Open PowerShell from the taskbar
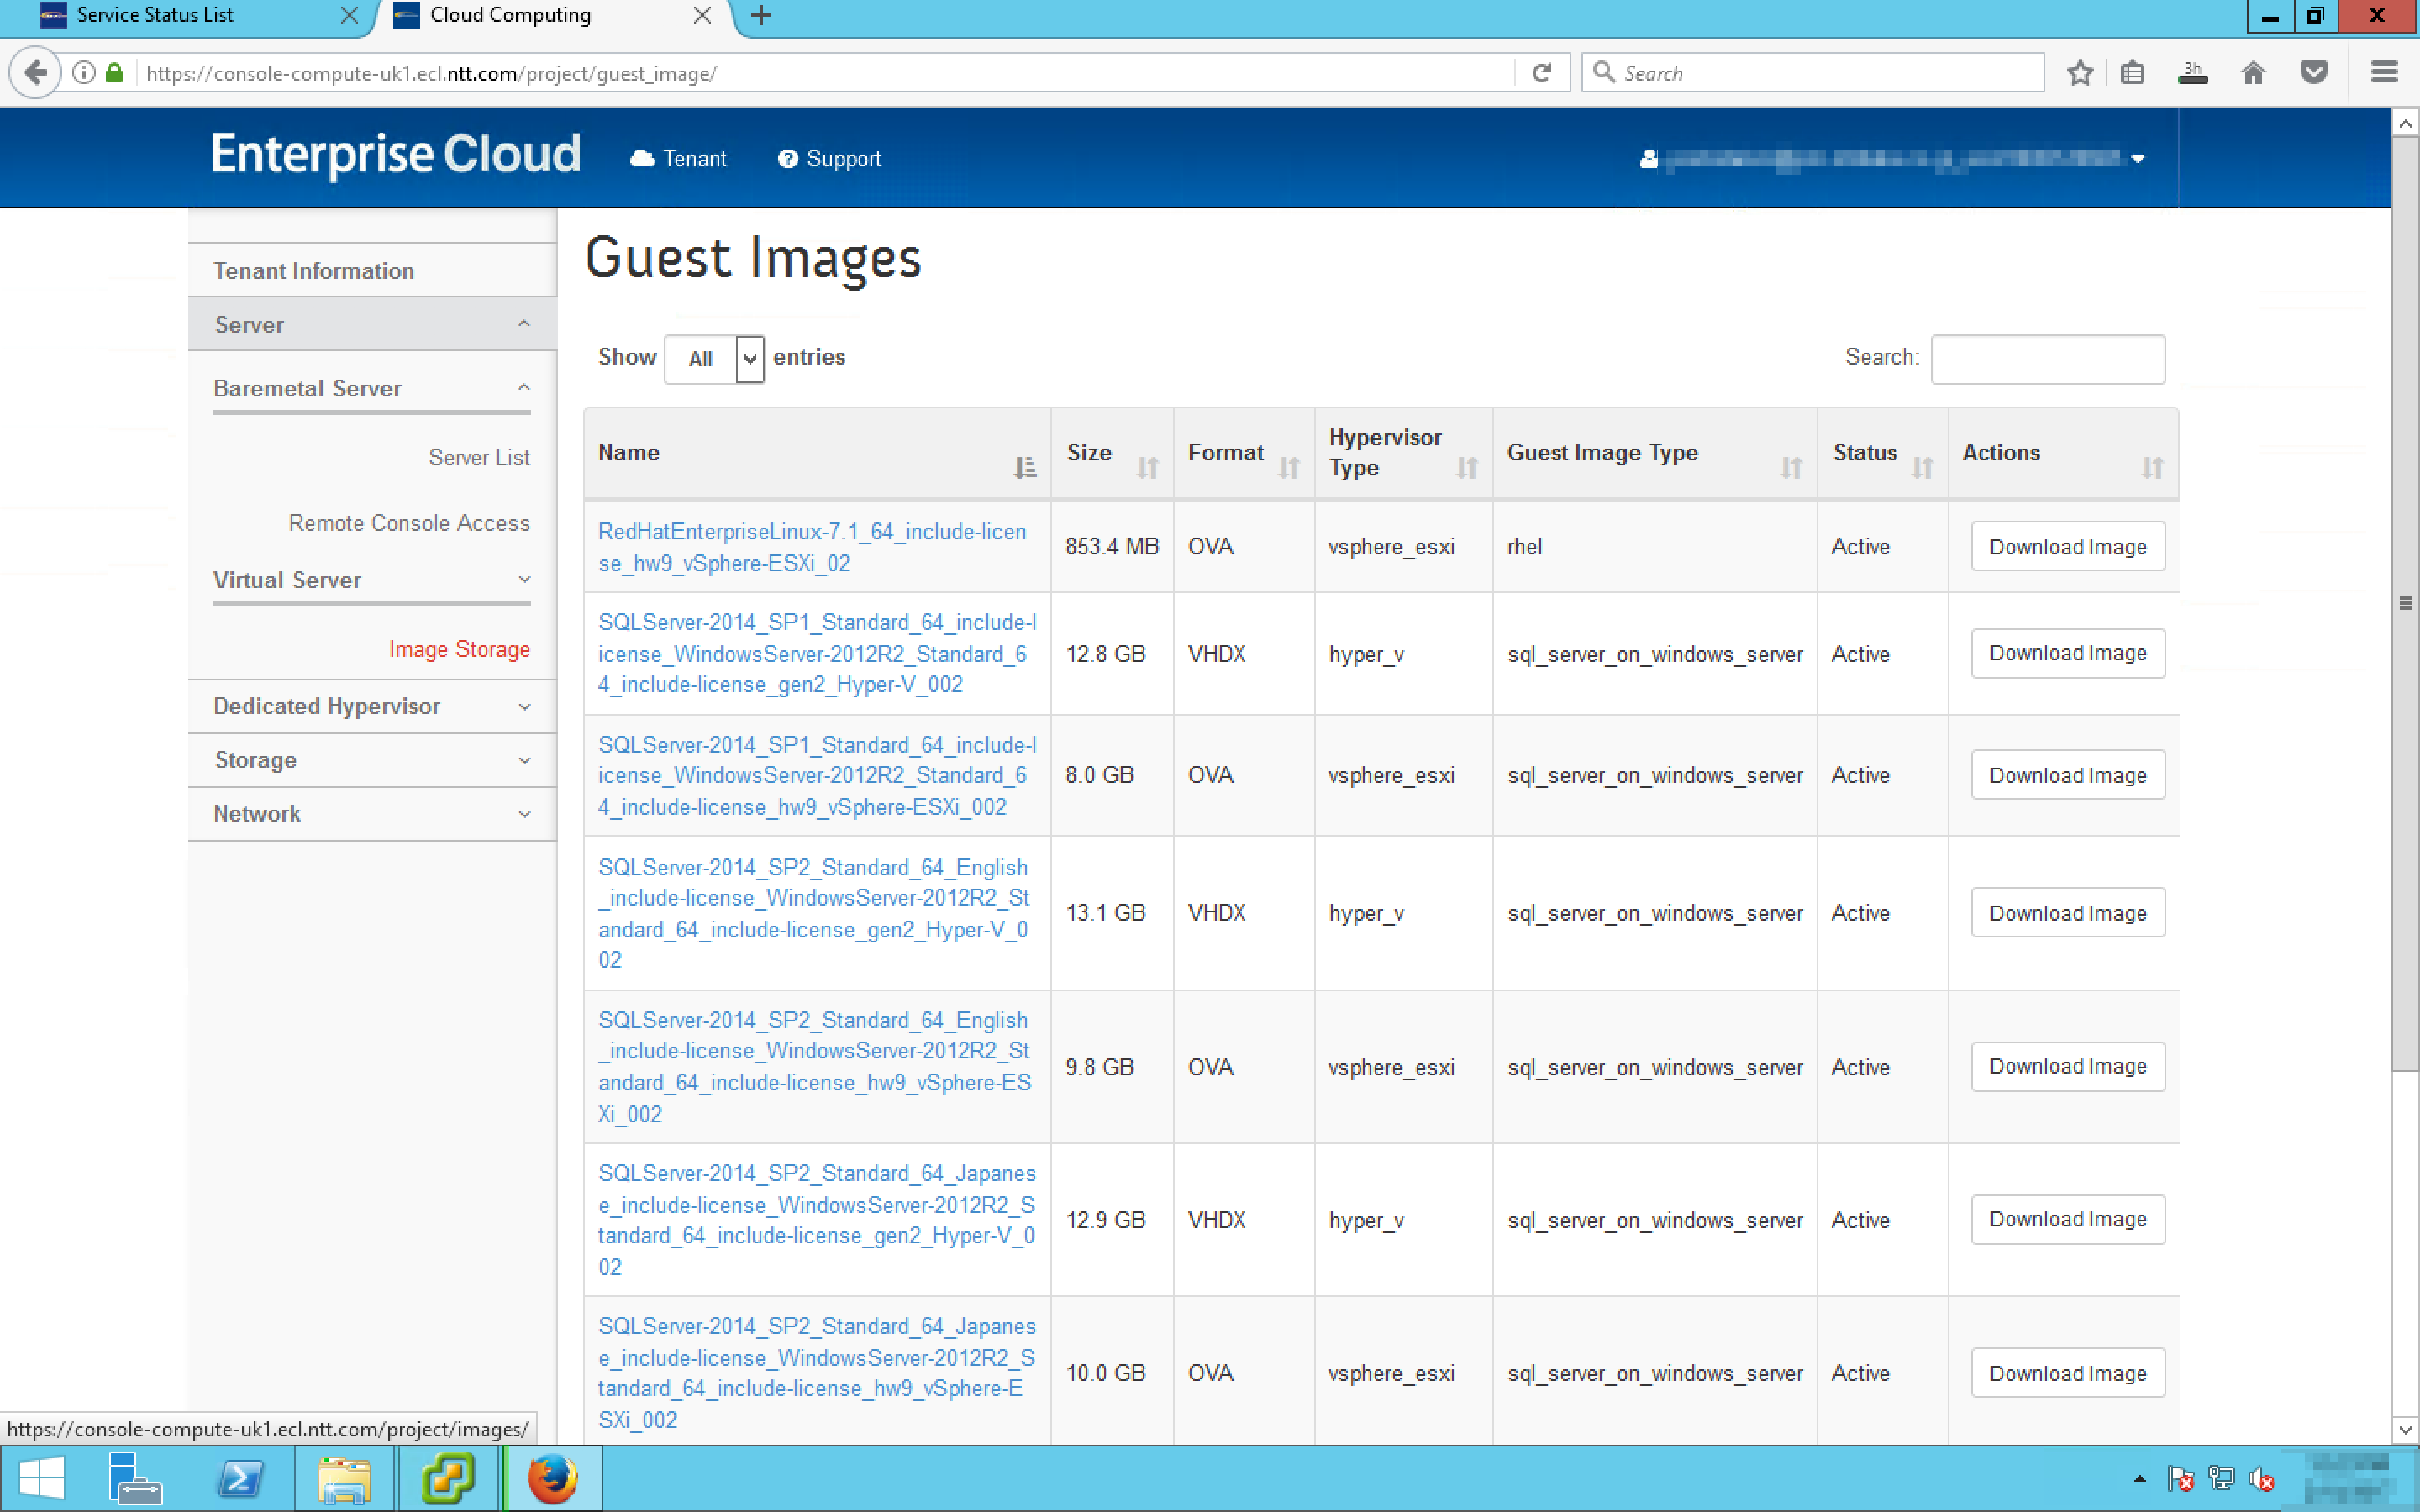 tap(241, 1478)
